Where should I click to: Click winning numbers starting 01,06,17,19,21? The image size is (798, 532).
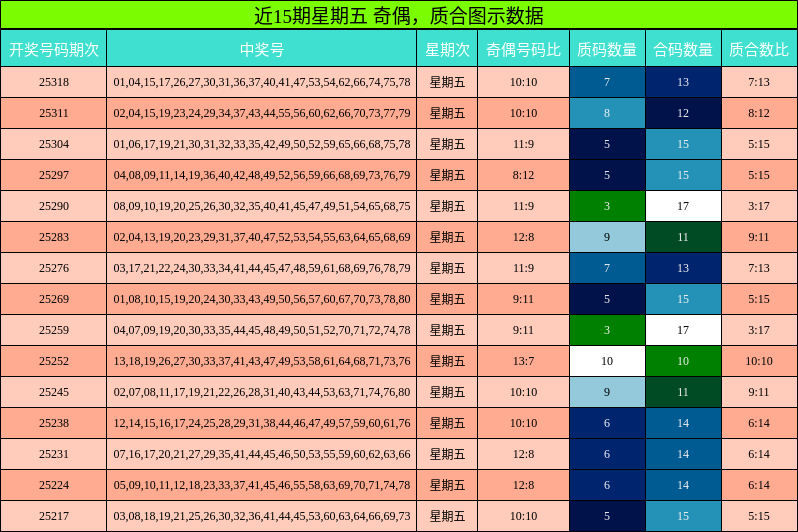[262, 145]
